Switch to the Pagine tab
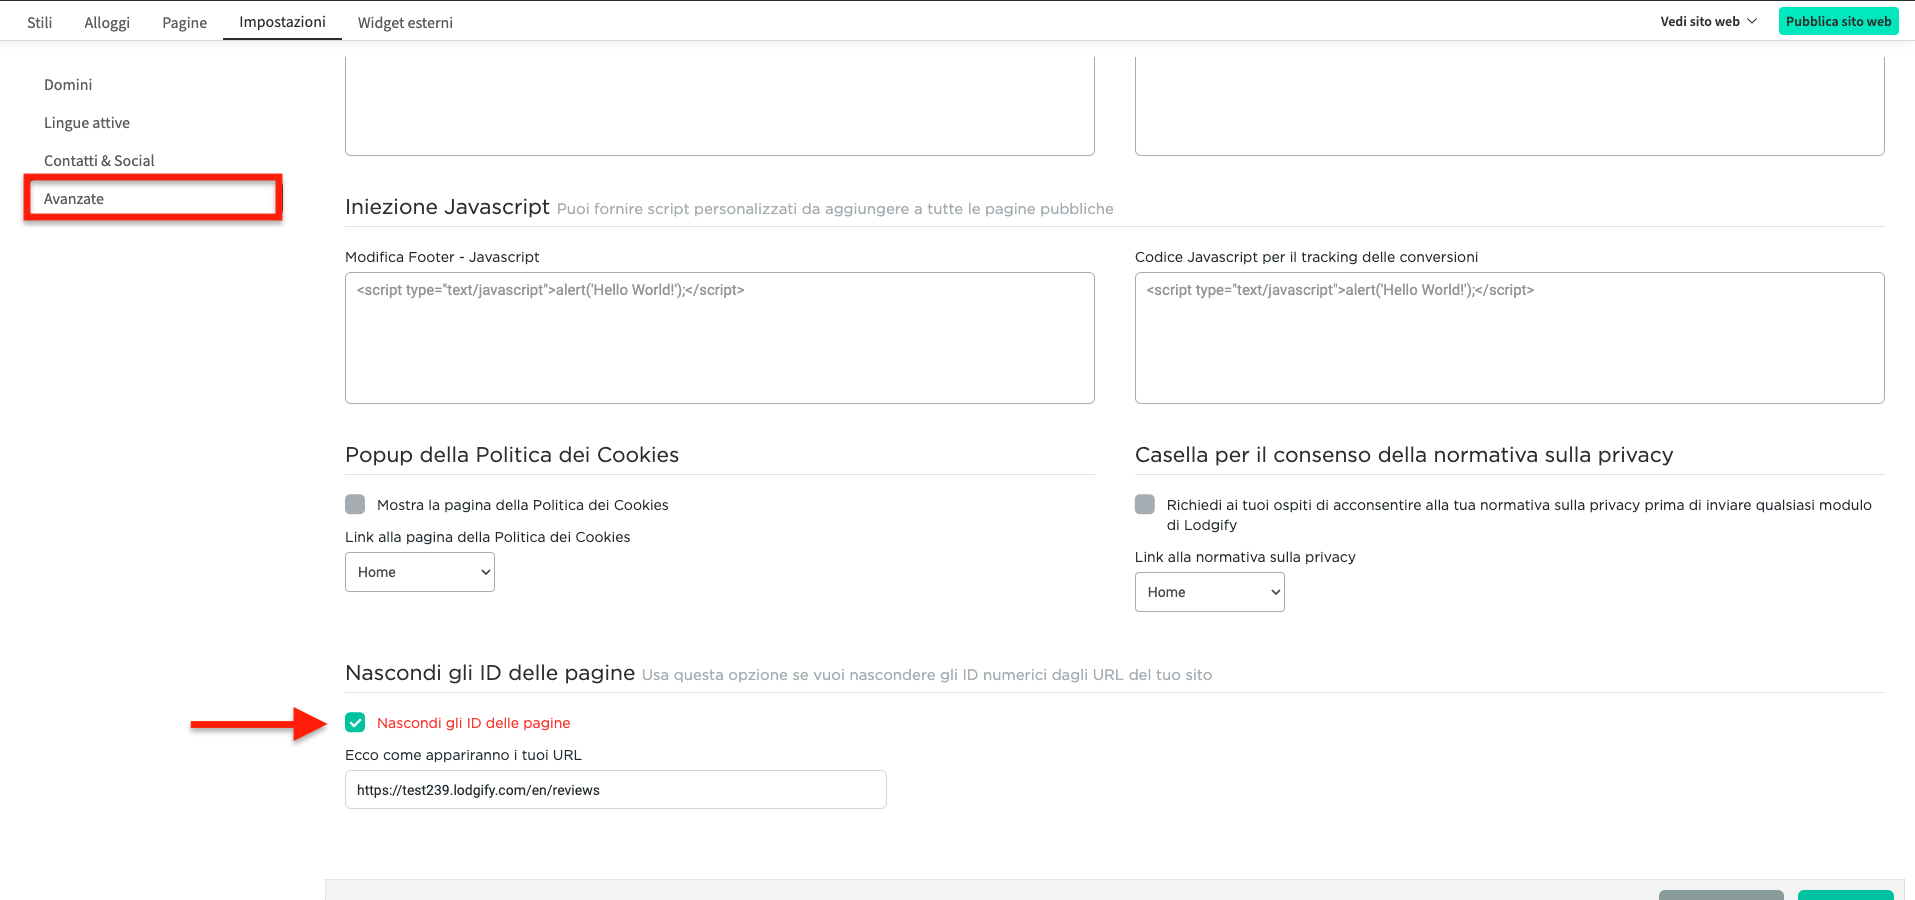Image resolution: width=1915 pixels, height=900 pixels. point(185,22)
